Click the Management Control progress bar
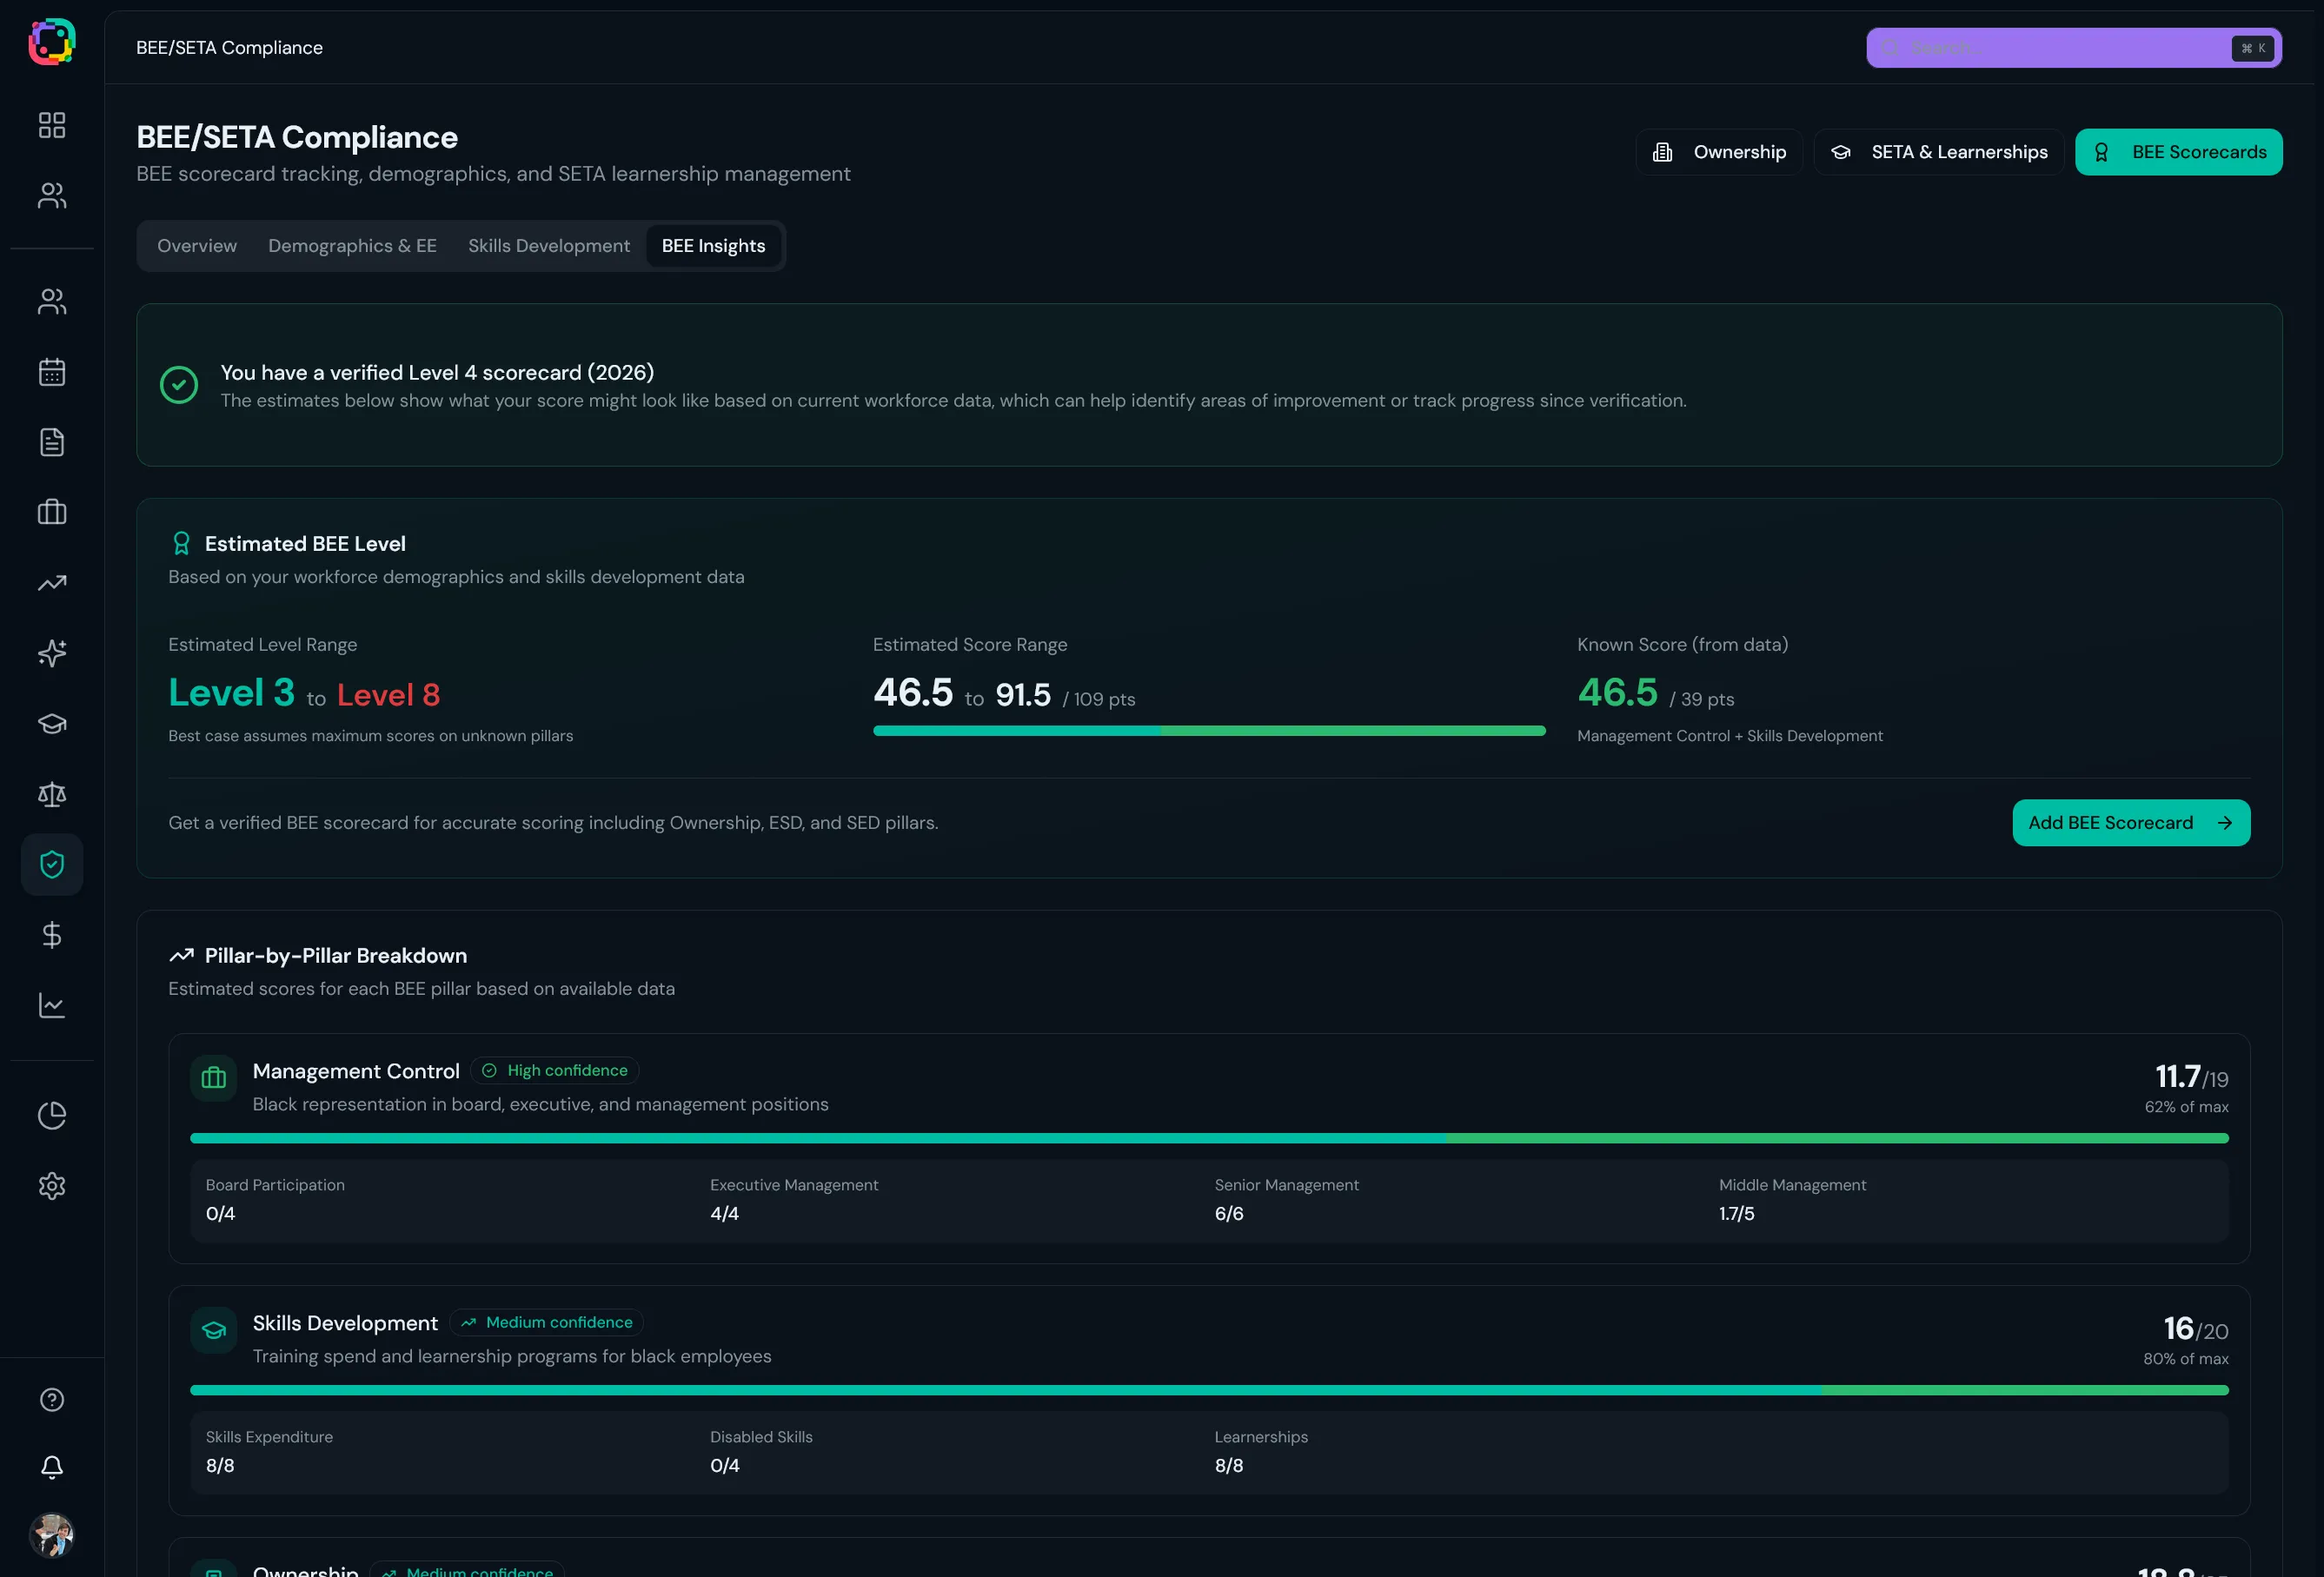This screenshot has height=1577, width=2324. 1208,1138
